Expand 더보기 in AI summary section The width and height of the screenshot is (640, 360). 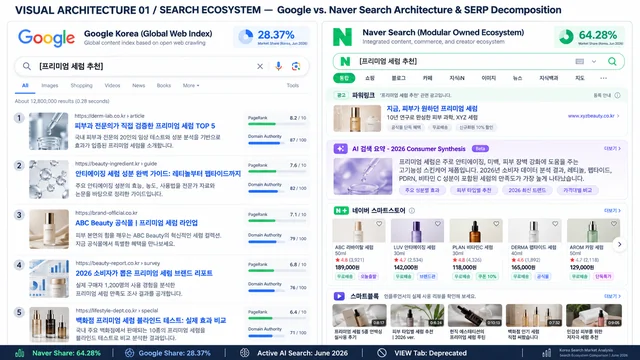pyautogui.click(x=612, y=149)
